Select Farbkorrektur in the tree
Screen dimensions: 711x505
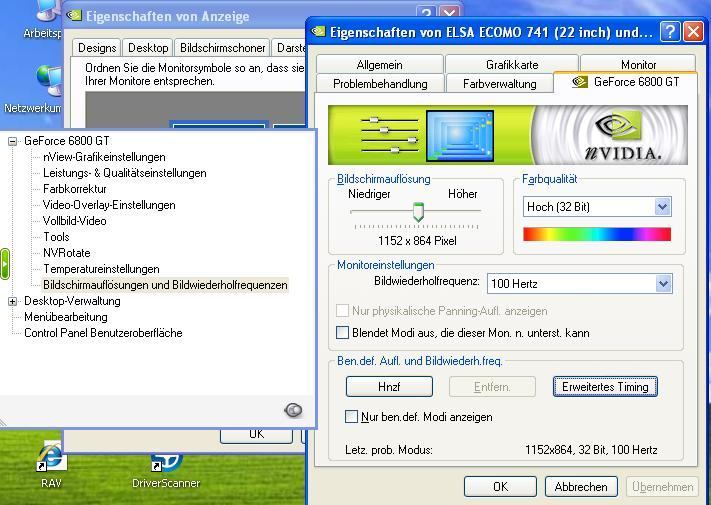click(75, 189)
